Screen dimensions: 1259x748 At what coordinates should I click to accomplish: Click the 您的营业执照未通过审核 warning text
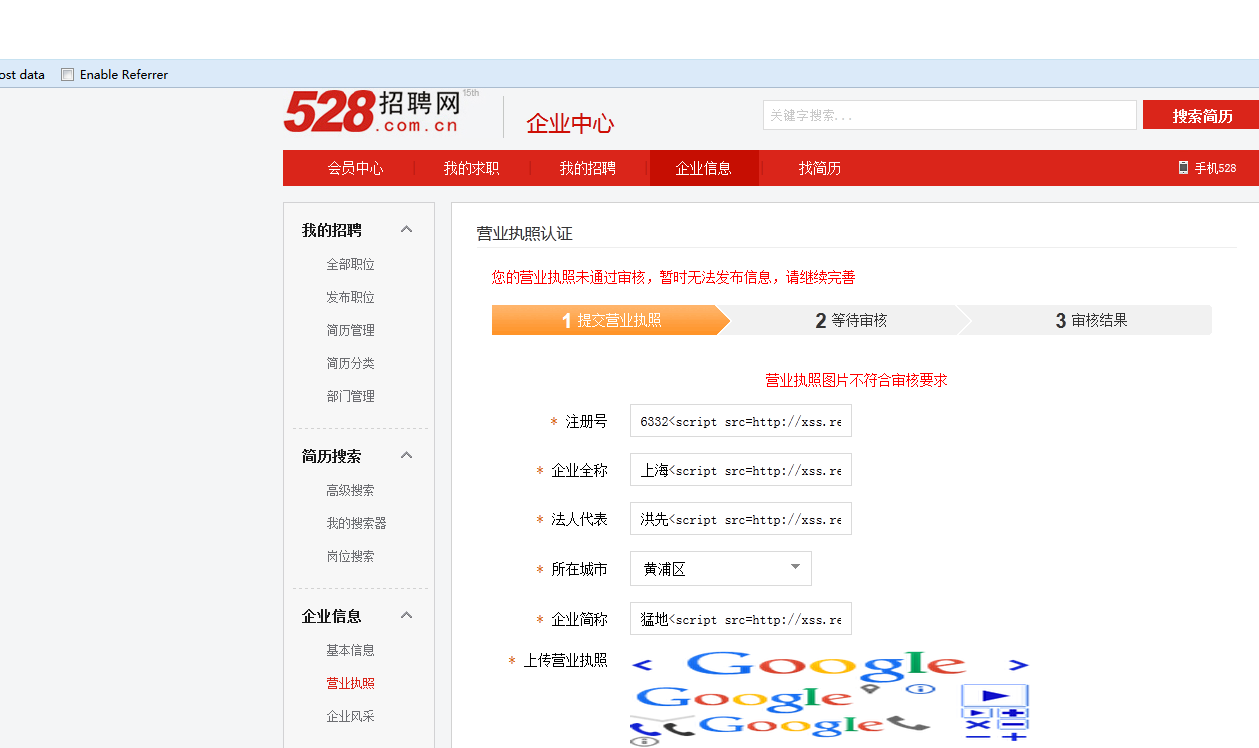click(673, 277)
